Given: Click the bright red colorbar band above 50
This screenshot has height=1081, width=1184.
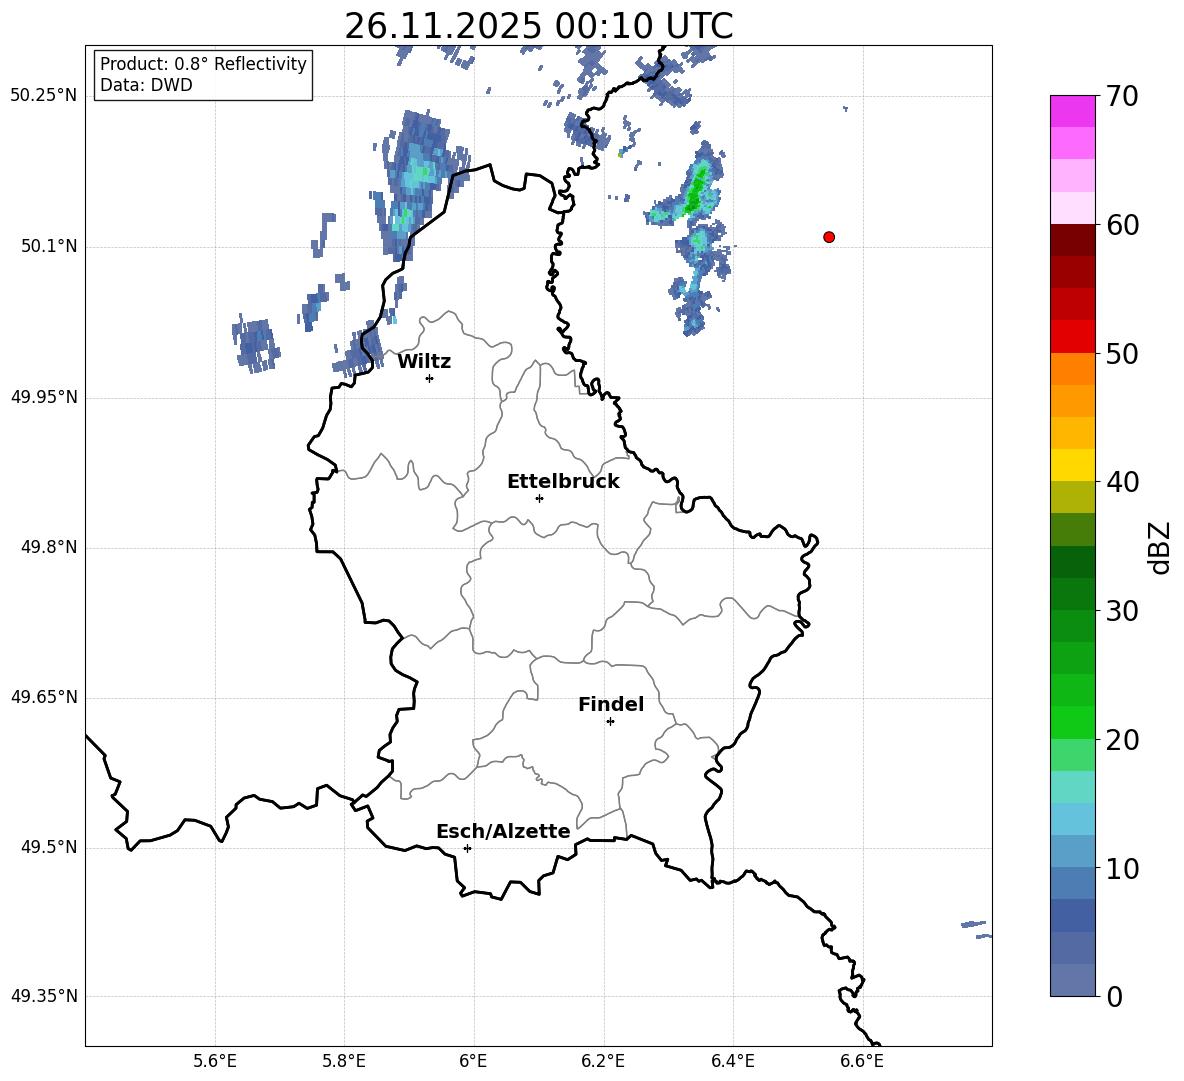Looking at the screenshot, I should click(x=1073, y=337).
